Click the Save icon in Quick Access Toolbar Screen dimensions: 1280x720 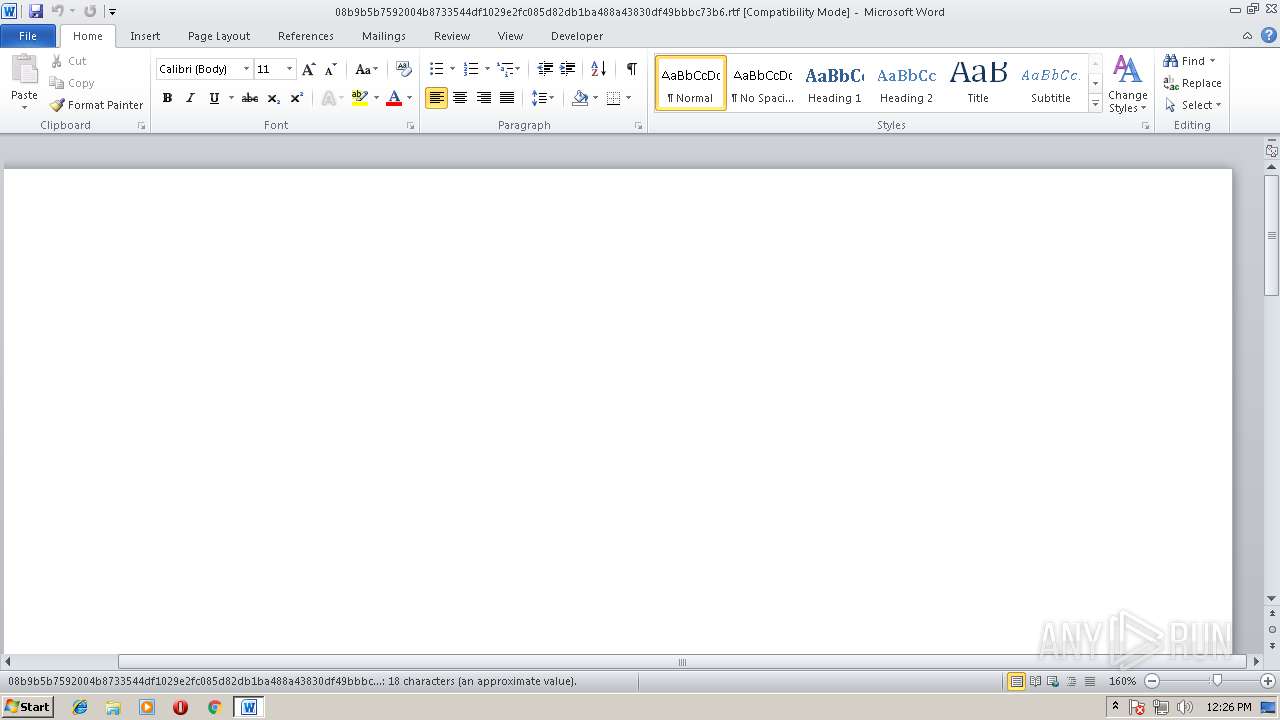(x=36, y=11)
